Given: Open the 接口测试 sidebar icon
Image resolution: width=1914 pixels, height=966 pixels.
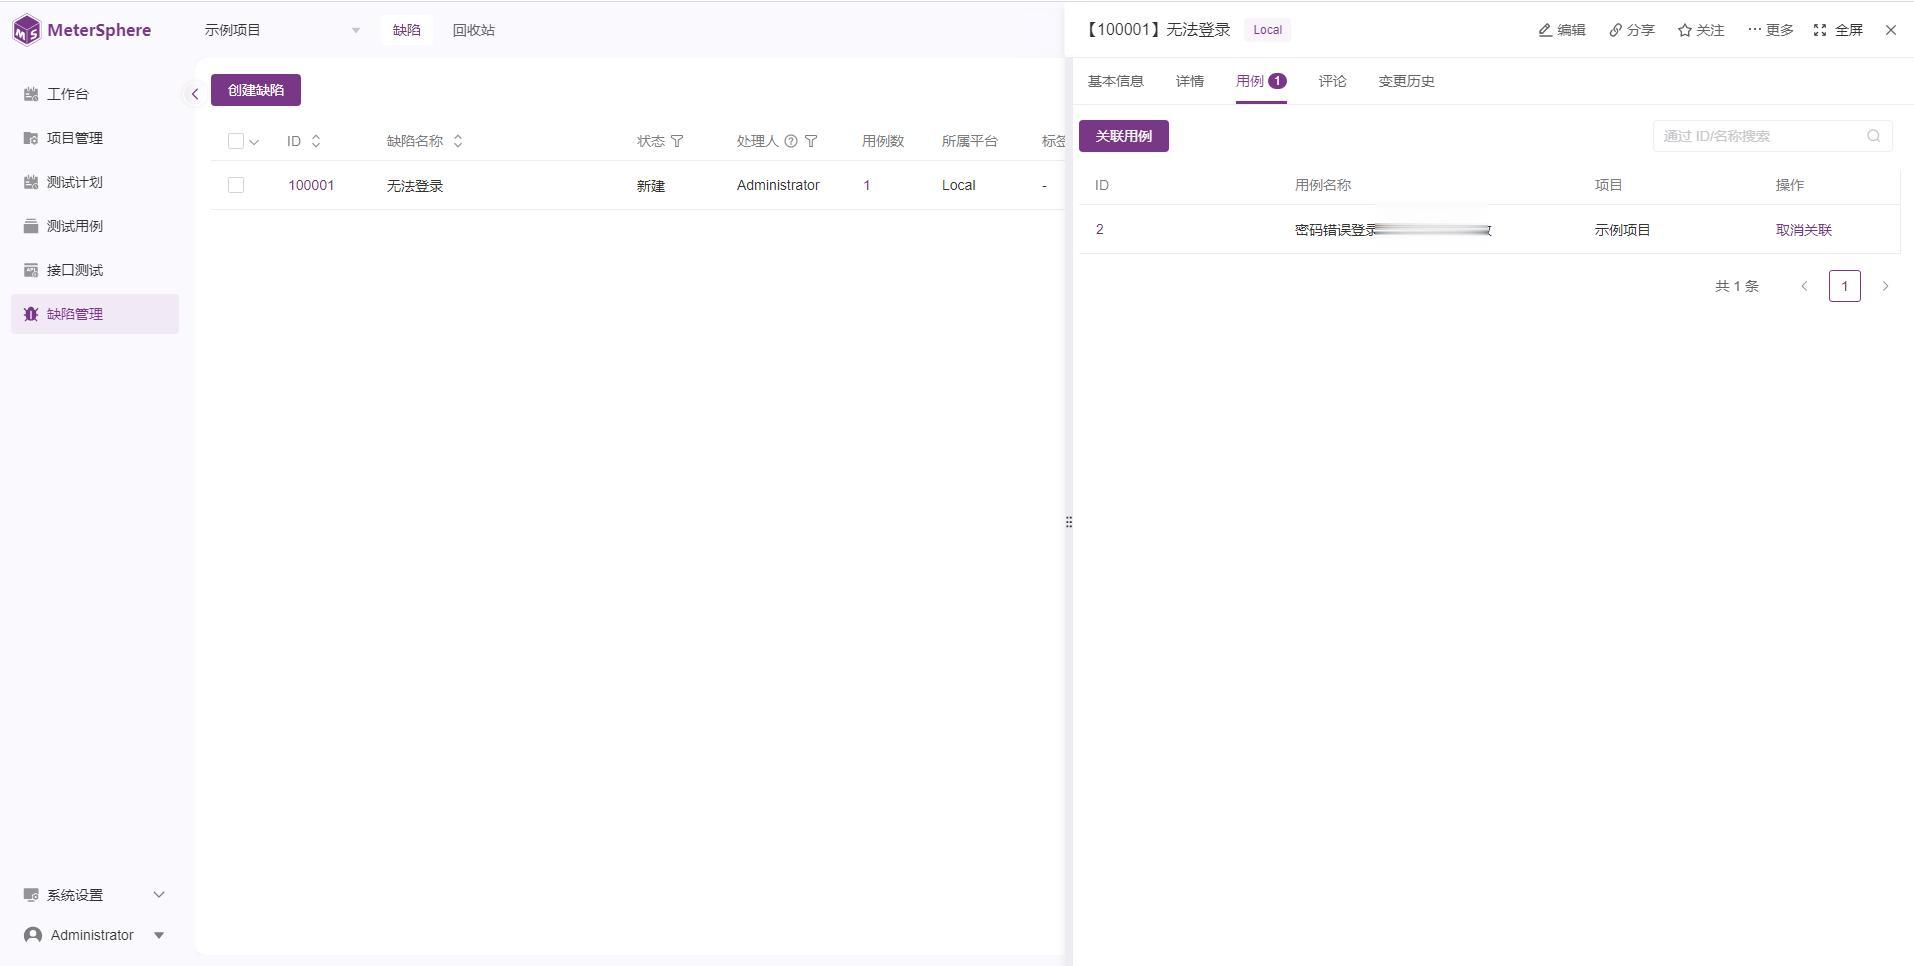Looking at the screenshot, I should (31, 270).
